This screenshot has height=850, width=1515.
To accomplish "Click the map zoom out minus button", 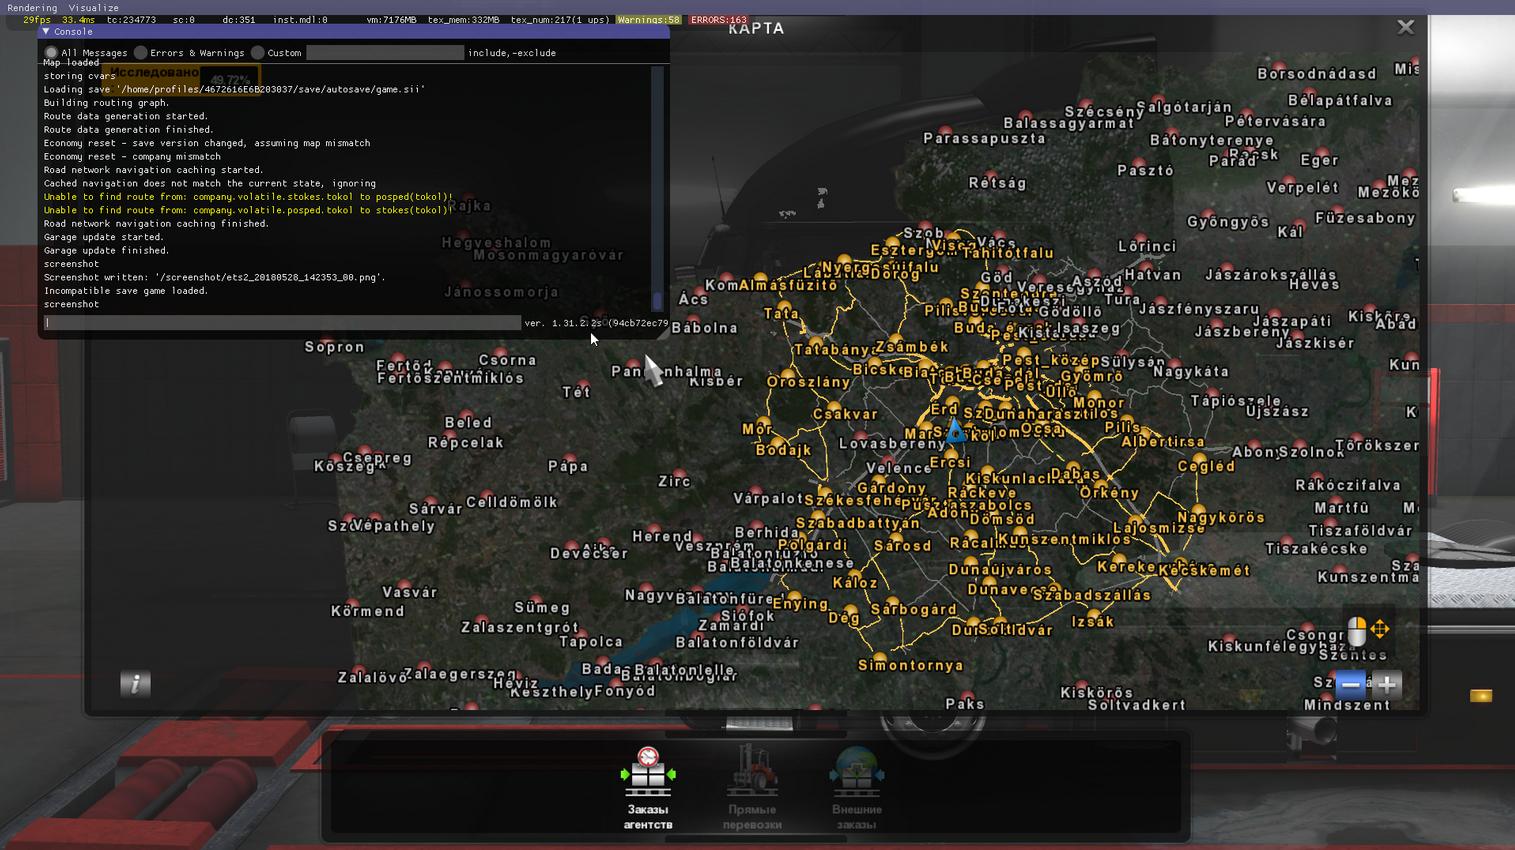I will pos(1350,685).
